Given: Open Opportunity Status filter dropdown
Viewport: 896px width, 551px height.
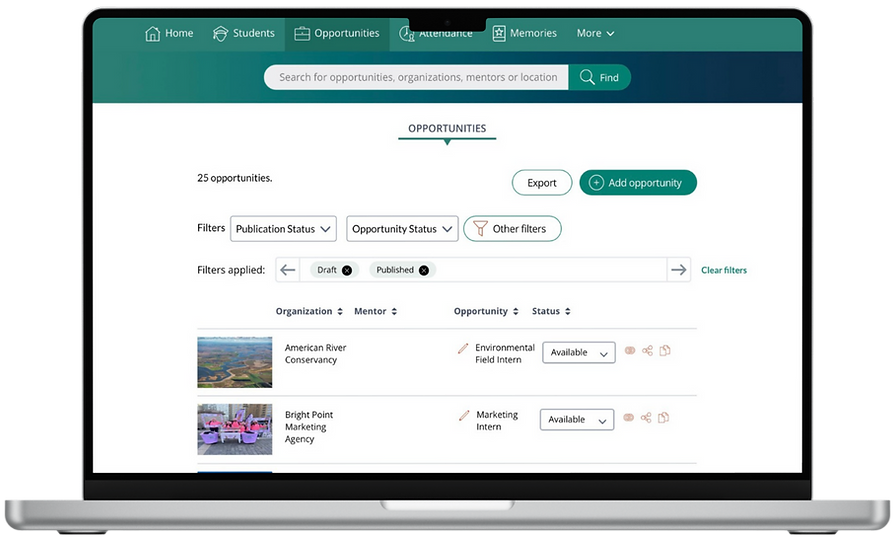Looking at the screenshot, I should point(402,229).
